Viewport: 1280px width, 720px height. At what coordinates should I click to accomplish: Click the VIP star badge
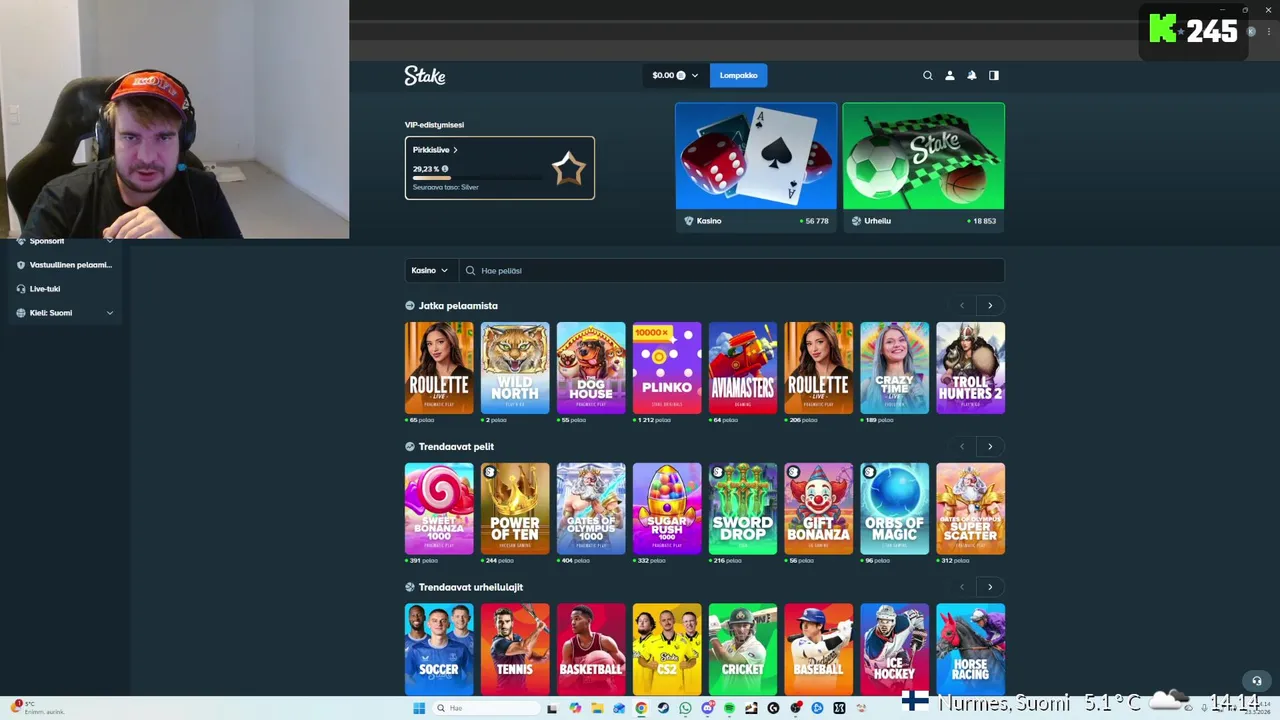click(569, 168)
